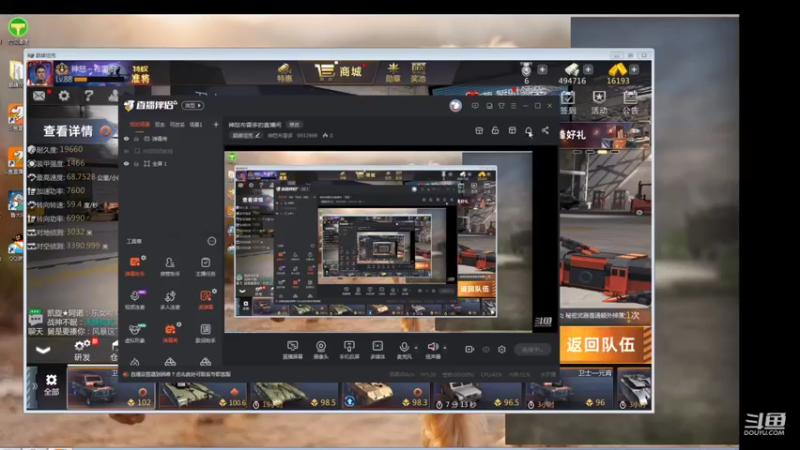Open the settings gear beside start-stream button
This screenshot has height=450, width=800.
(502, 349)
